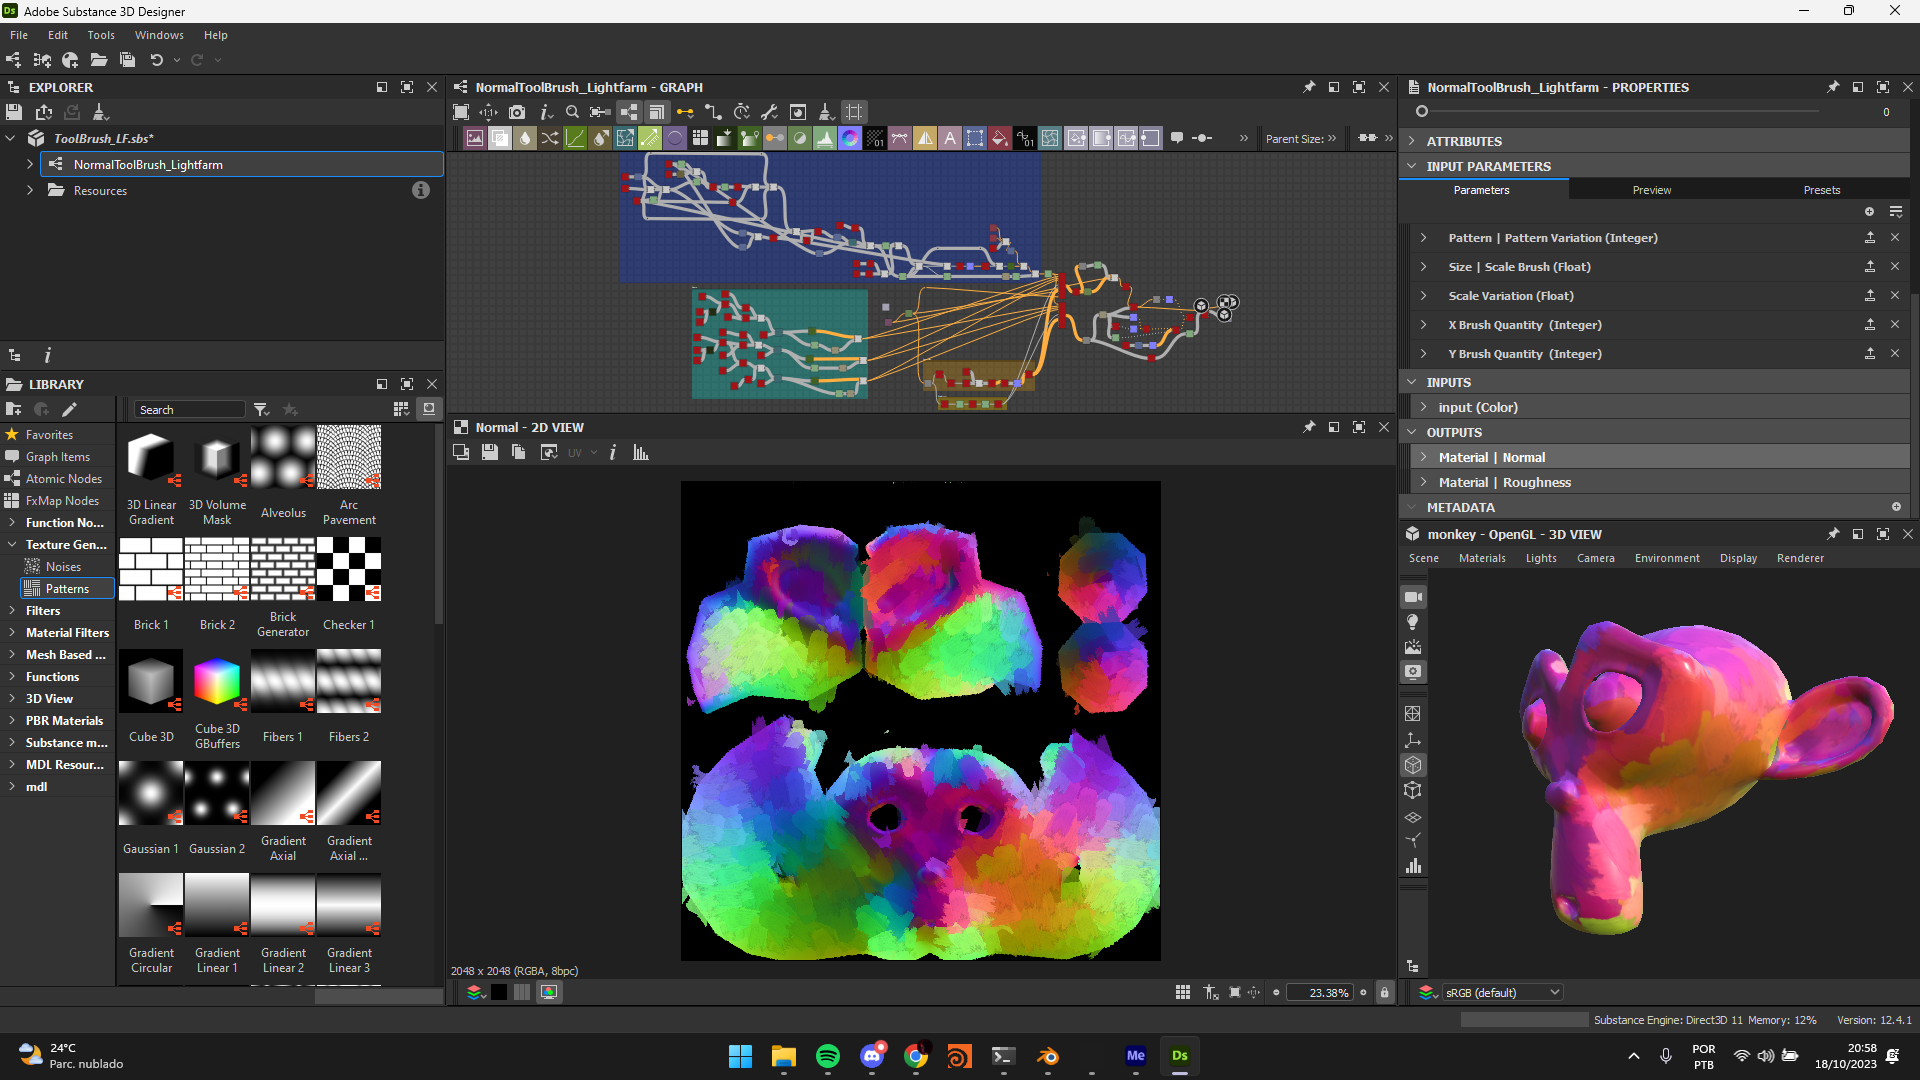1920x1080 pixels.
Task: Open the Materials menu in 3D view
Action: click(x=1482, y=558)
